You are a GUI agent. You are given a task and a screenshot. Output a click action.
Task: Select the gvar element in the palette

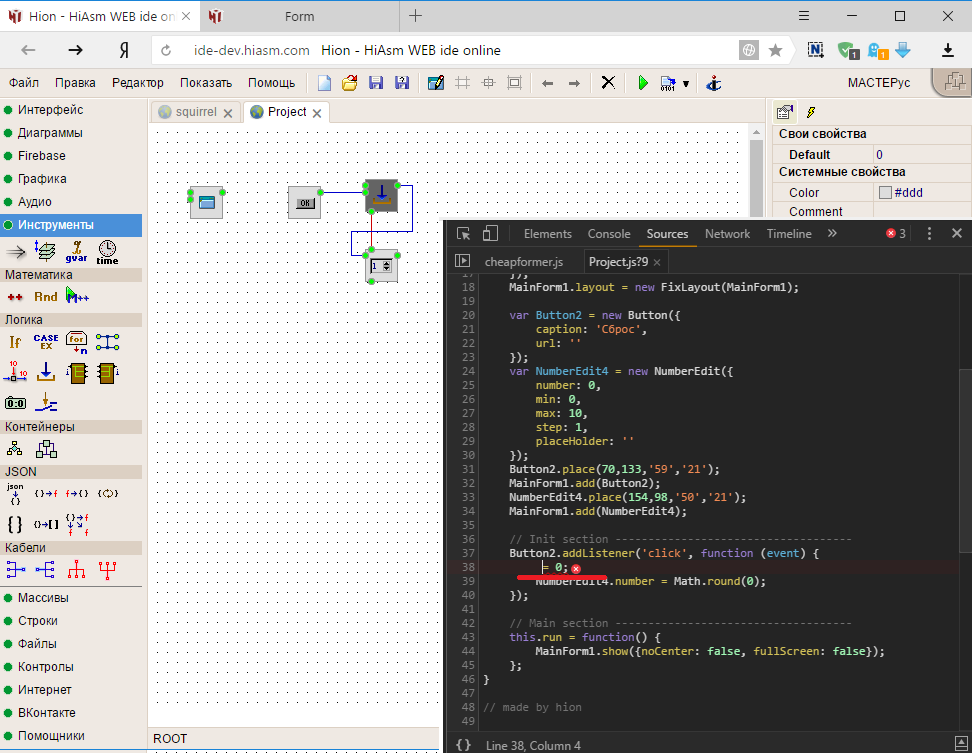(x=76, y=252)
